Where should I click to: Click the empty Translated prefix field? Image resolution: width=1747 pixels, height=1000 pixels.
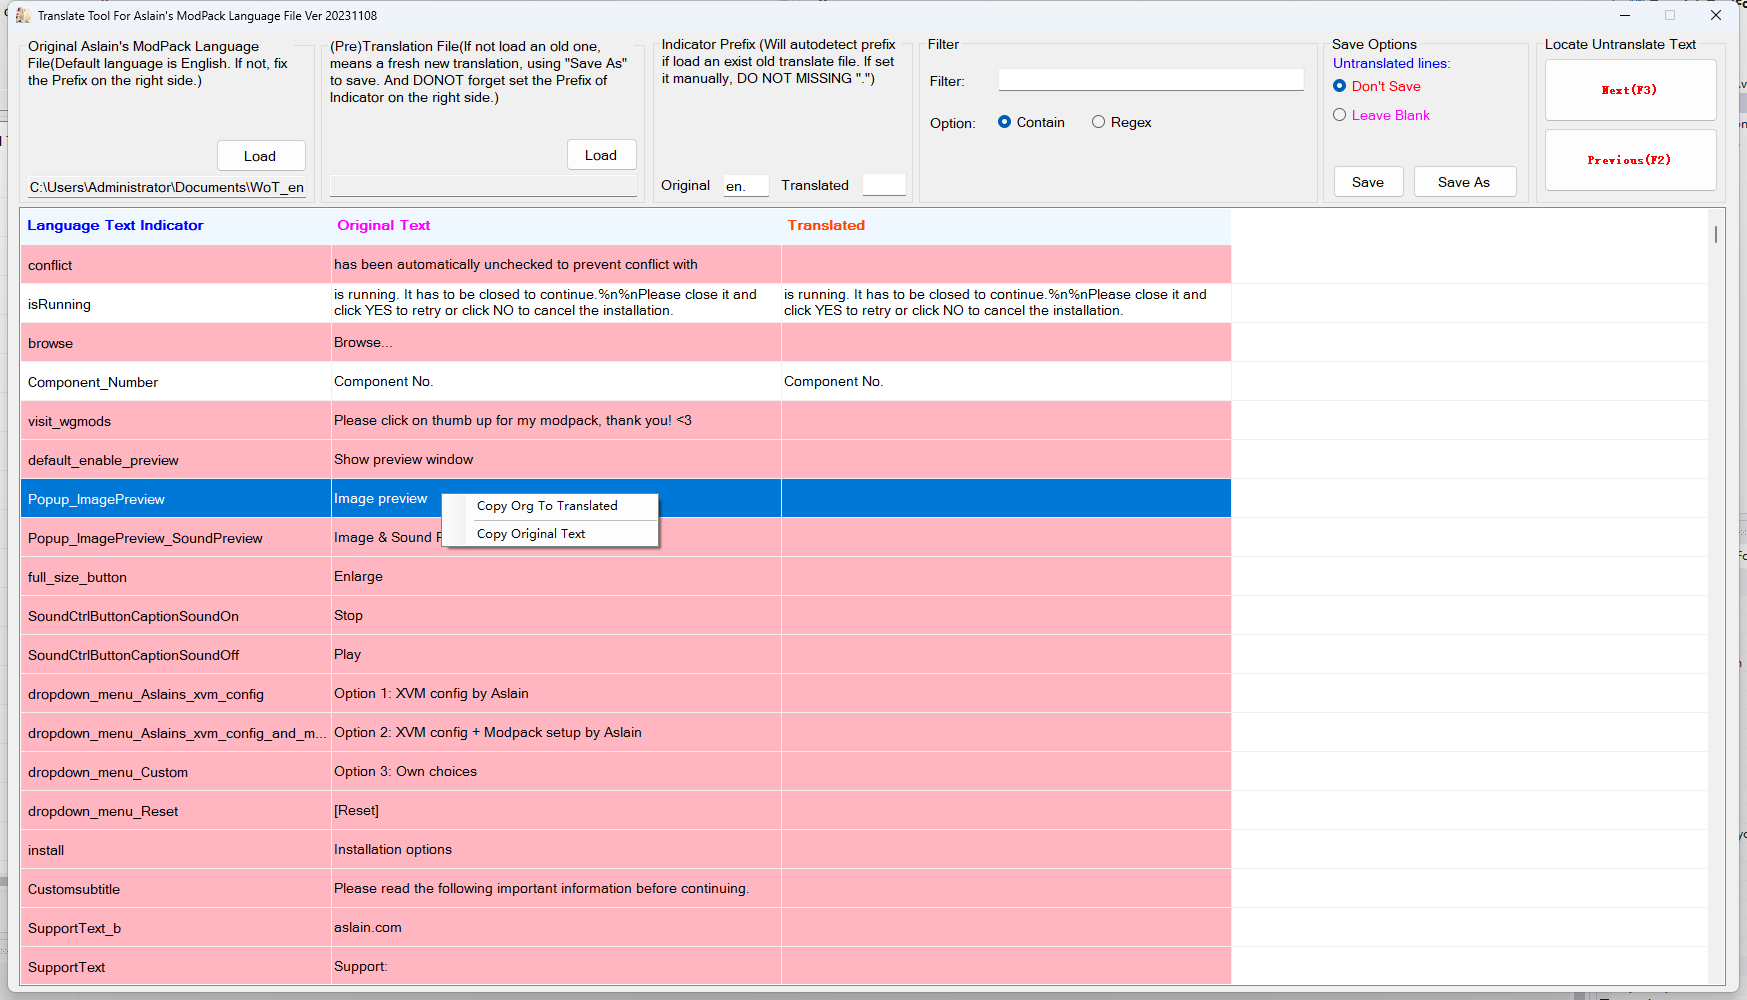tap(883, 184)
